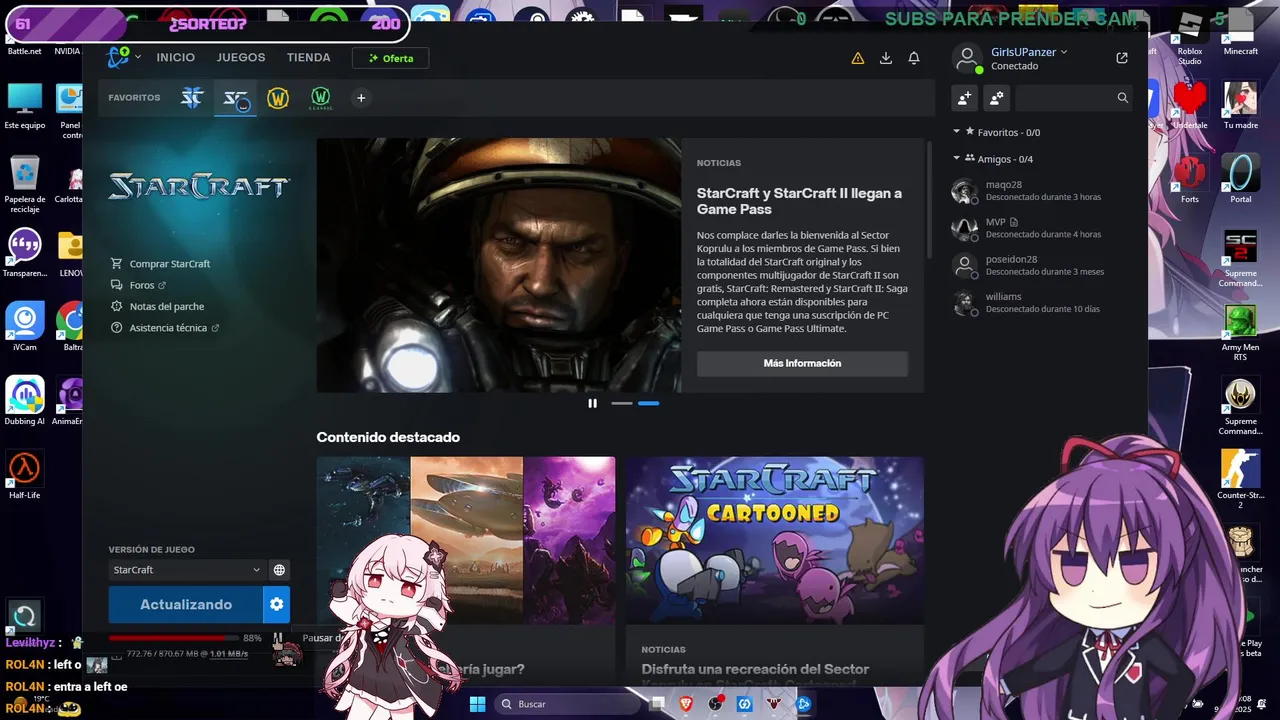
Task: Open the GirlsUPanzer account dropdown
Action: [1030, 52]
